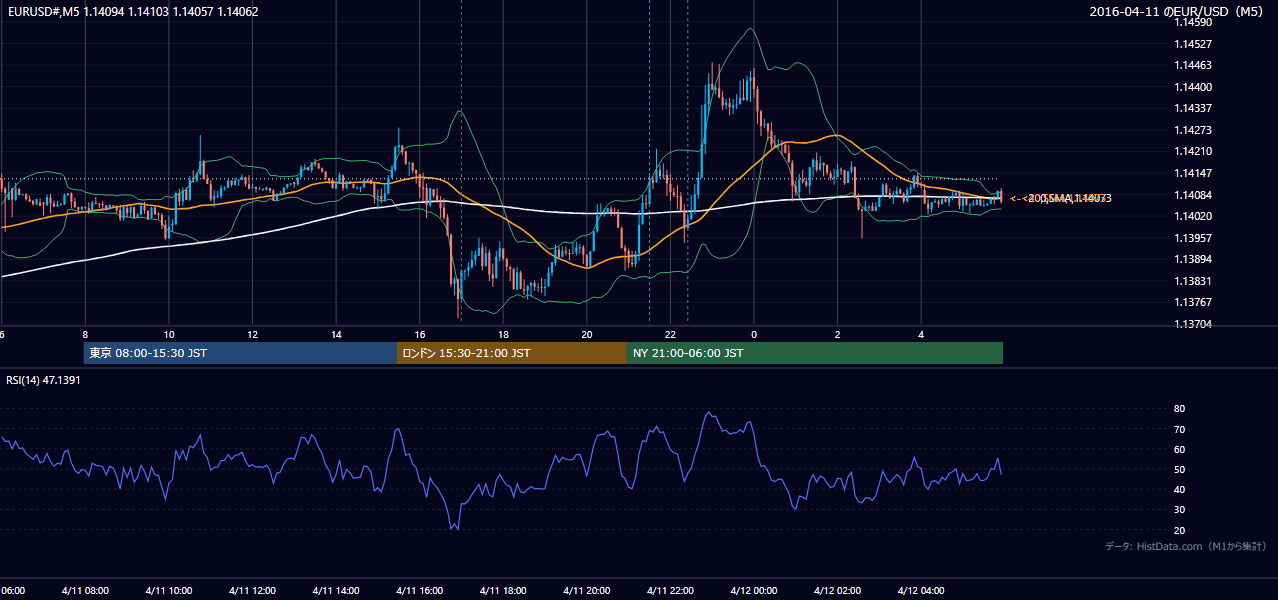Click hour label 12 under the price chart
Image resolution: width=1278 pixels, height=600 pixels.
click(252, 335)
